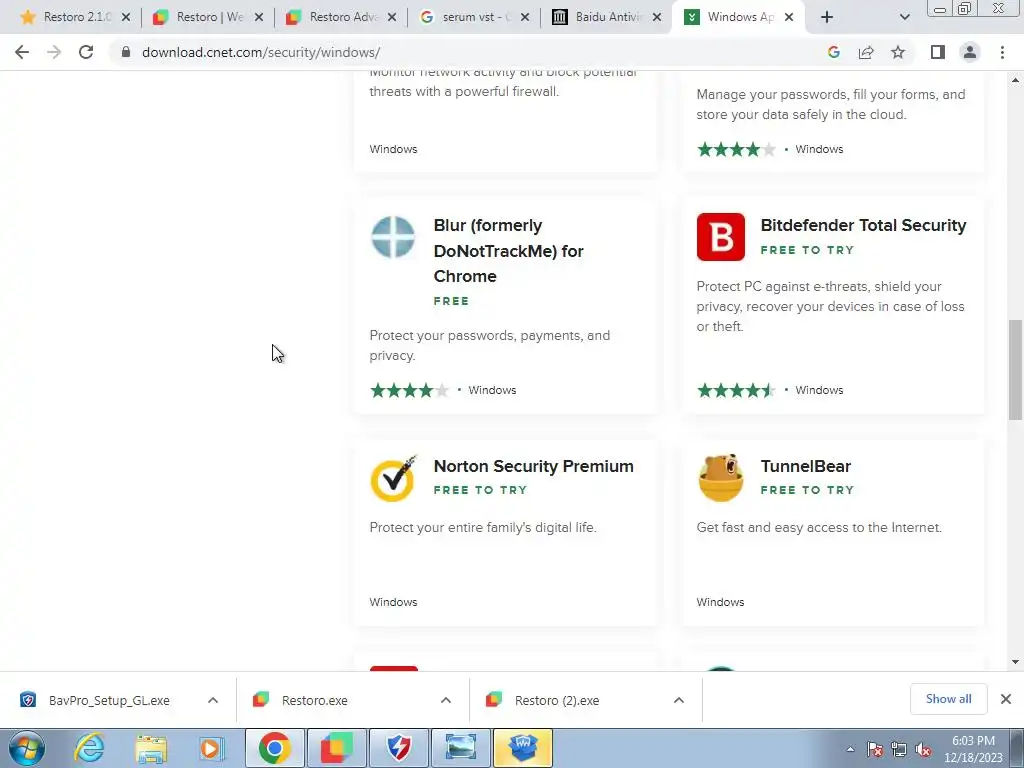Click 'Get fast and easy access to the Internet.'
The width and height of the screenshot is (1024, 768).
(819, 528)
